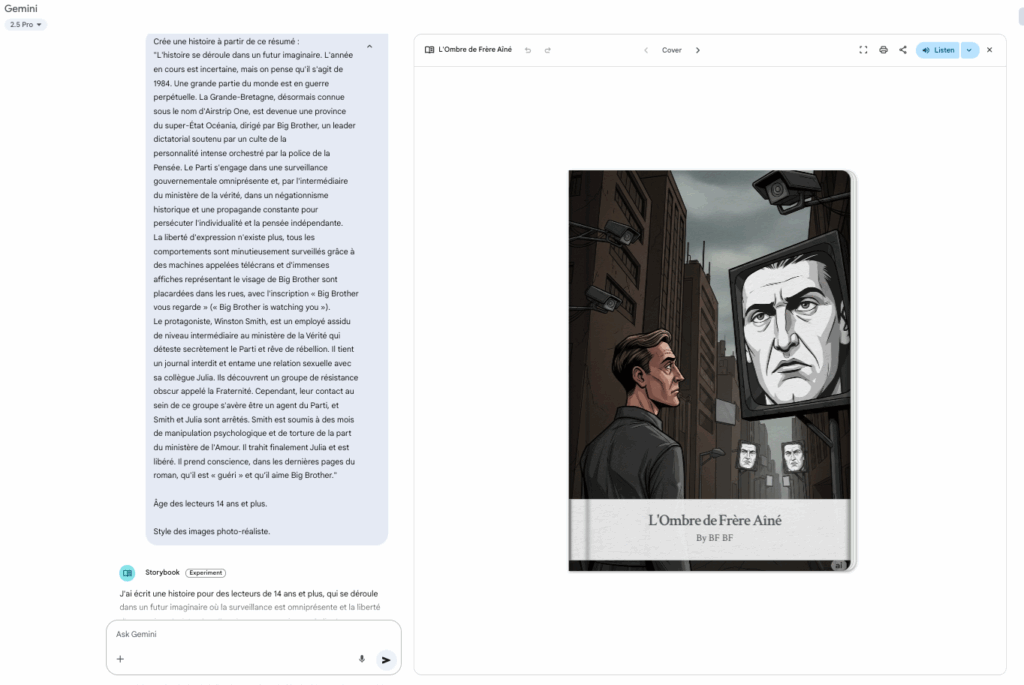
Task: Open the microphone for voice input
Action: tap(361, 659)
